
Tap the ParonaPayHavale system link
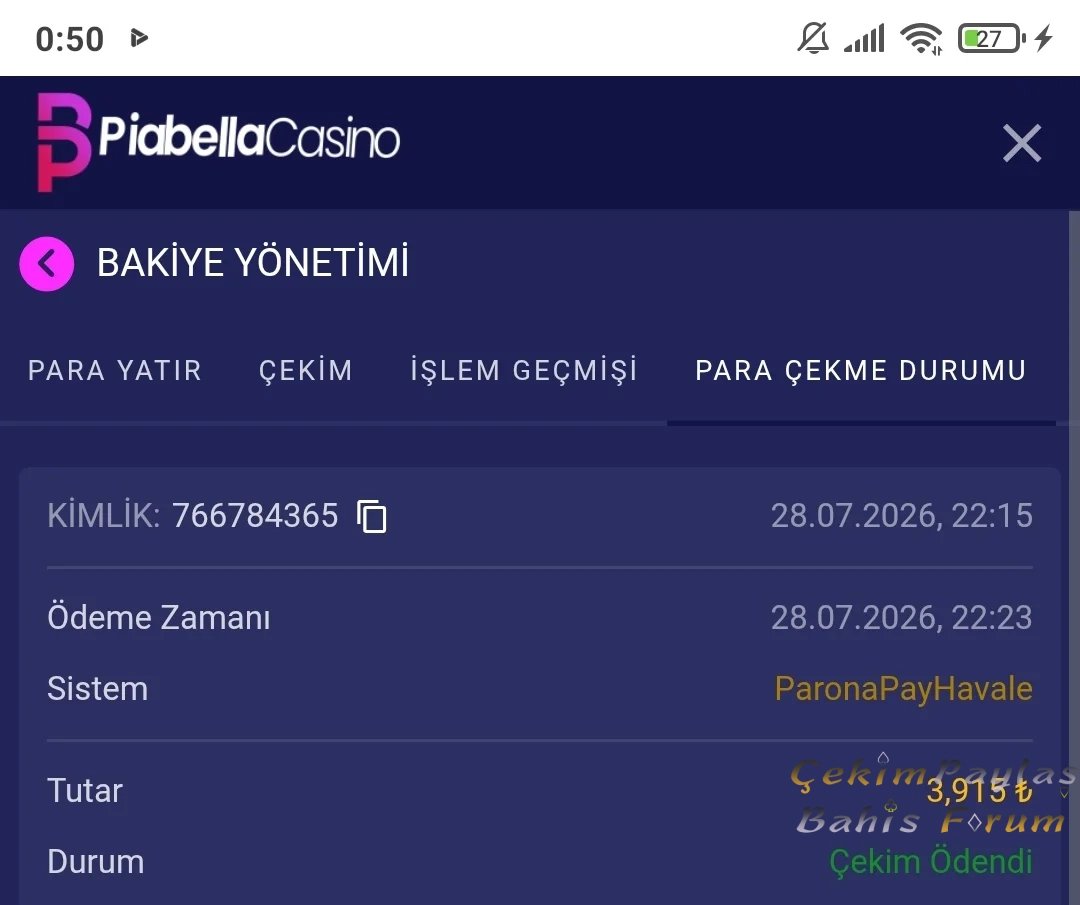(x=904, y=689)
